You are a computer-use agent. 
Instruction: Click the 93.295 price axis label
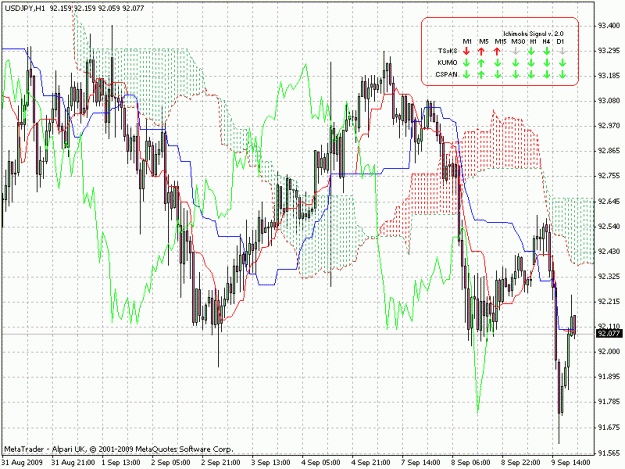(609, 51)
